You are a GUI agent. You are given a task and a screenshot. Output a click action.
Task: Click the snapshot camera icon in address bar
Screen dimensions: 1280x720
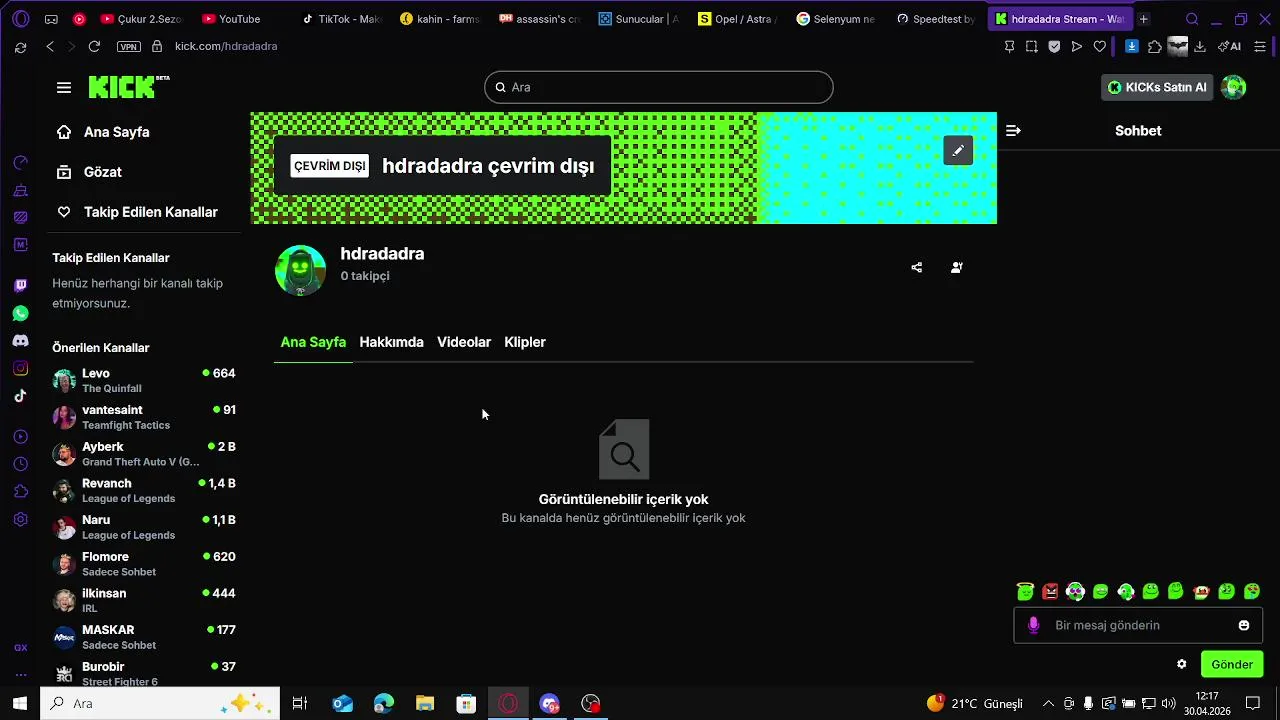coord(1032,46)
